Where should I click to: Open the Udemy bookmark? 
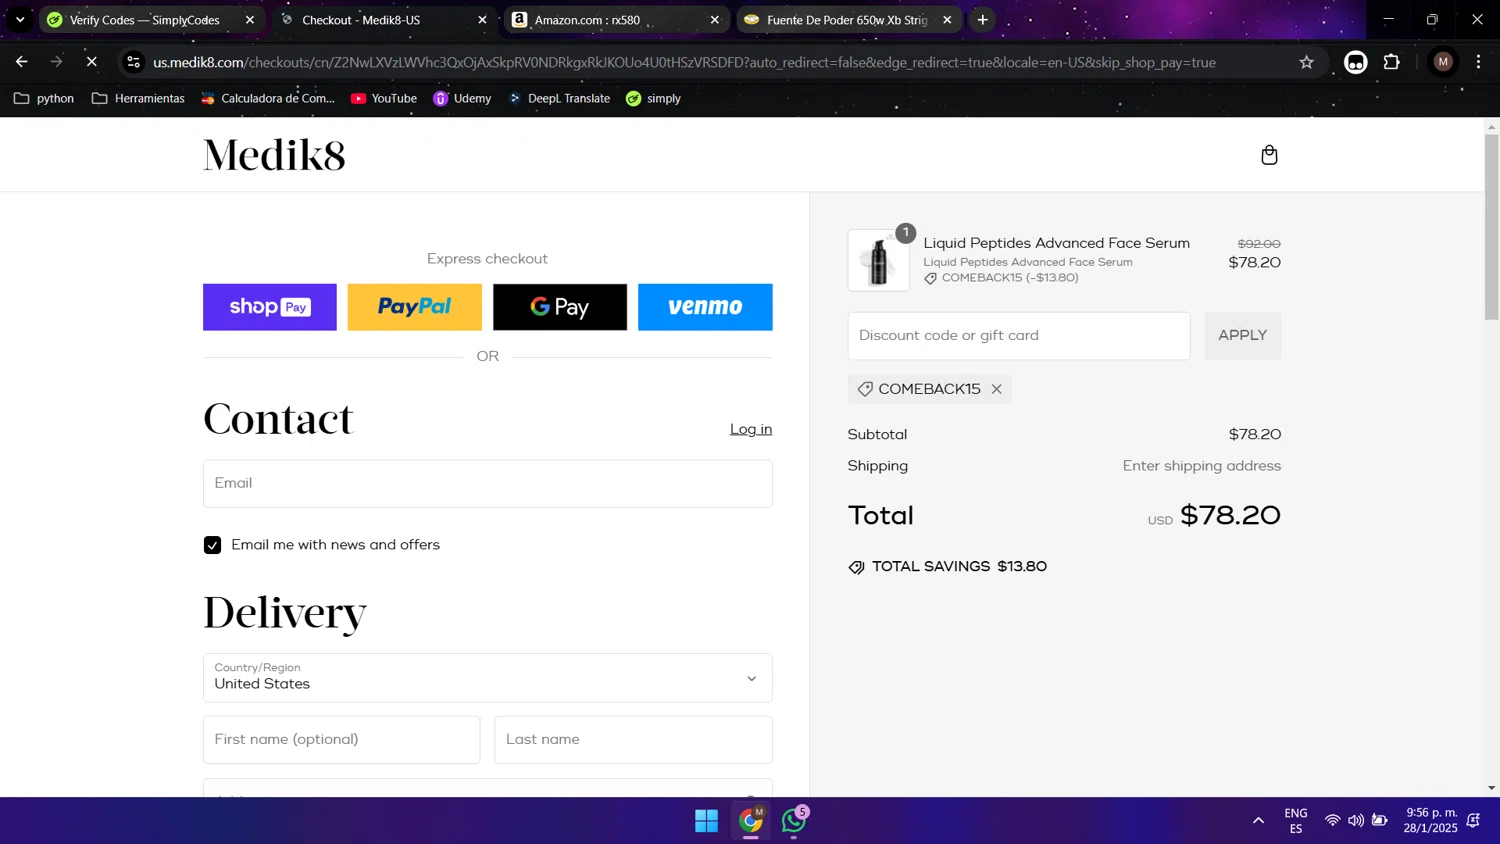pyautogui.click(x=462, y=98)
